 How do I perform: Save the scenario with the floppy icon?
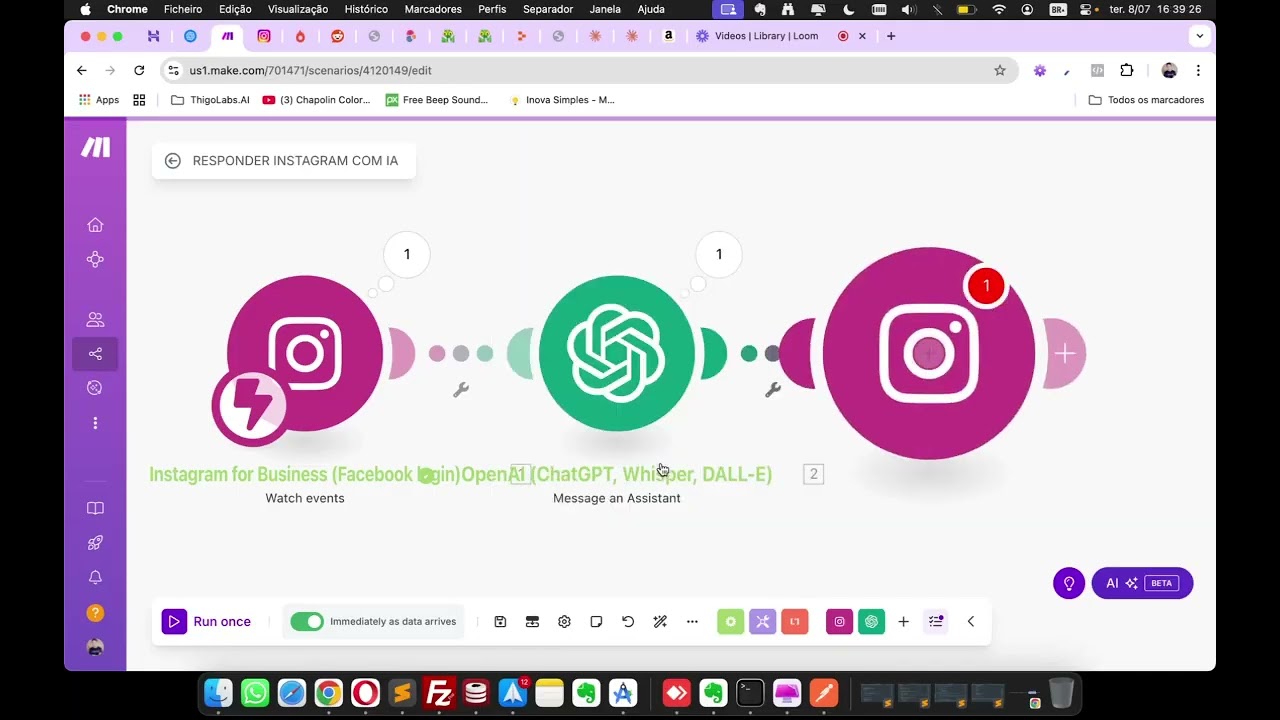[500, 621]
